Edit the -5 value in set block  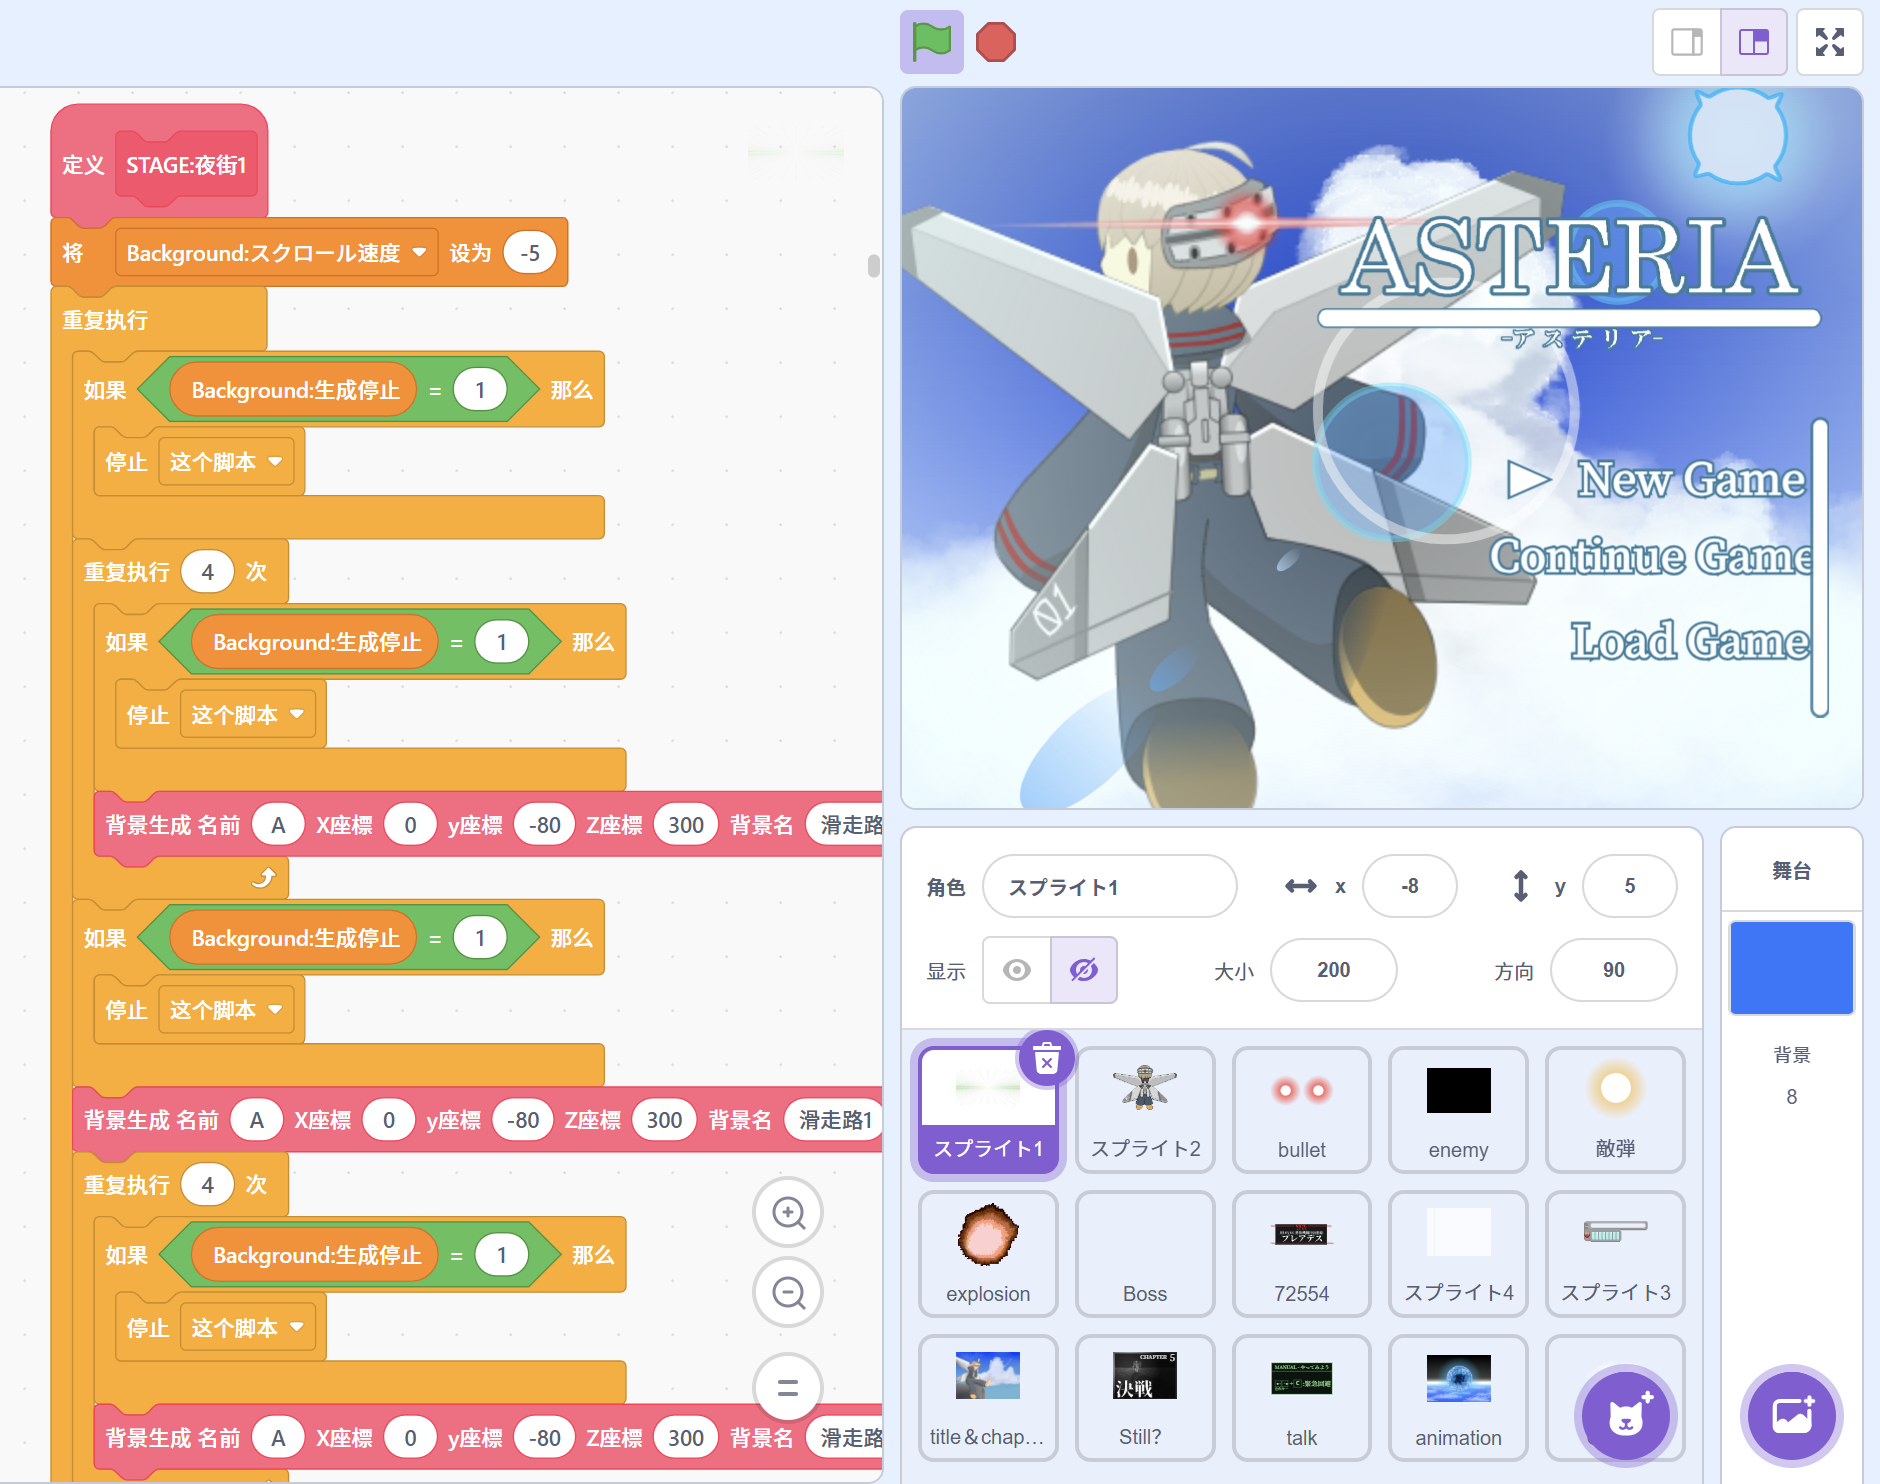pos(530,253)
